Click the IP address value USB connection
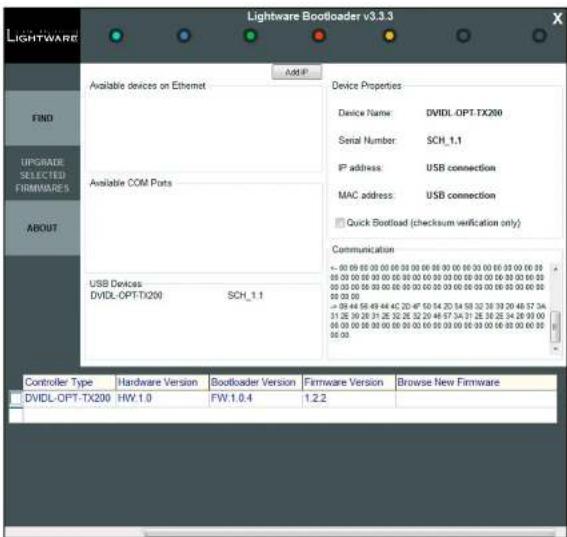 click(x=461, y=168)
